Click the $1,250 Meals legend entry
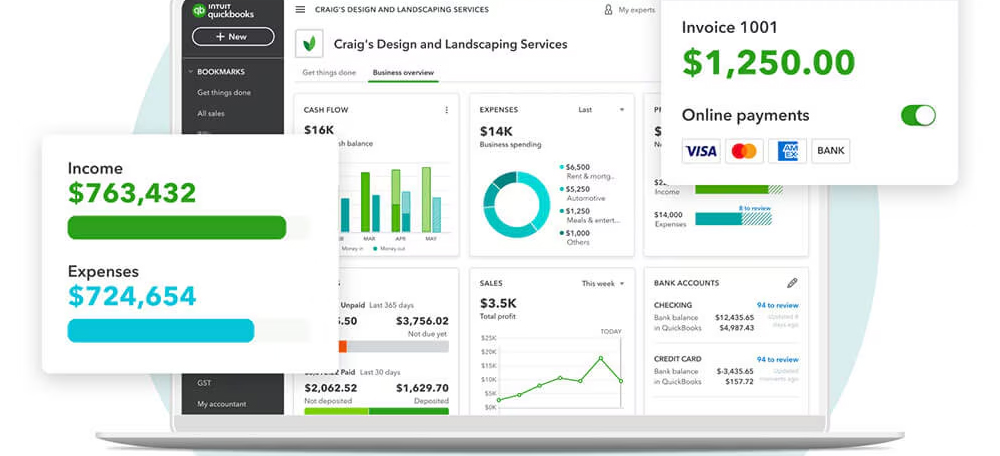The height and width of the screenshot is (456, 1000). tap(589, 215)
